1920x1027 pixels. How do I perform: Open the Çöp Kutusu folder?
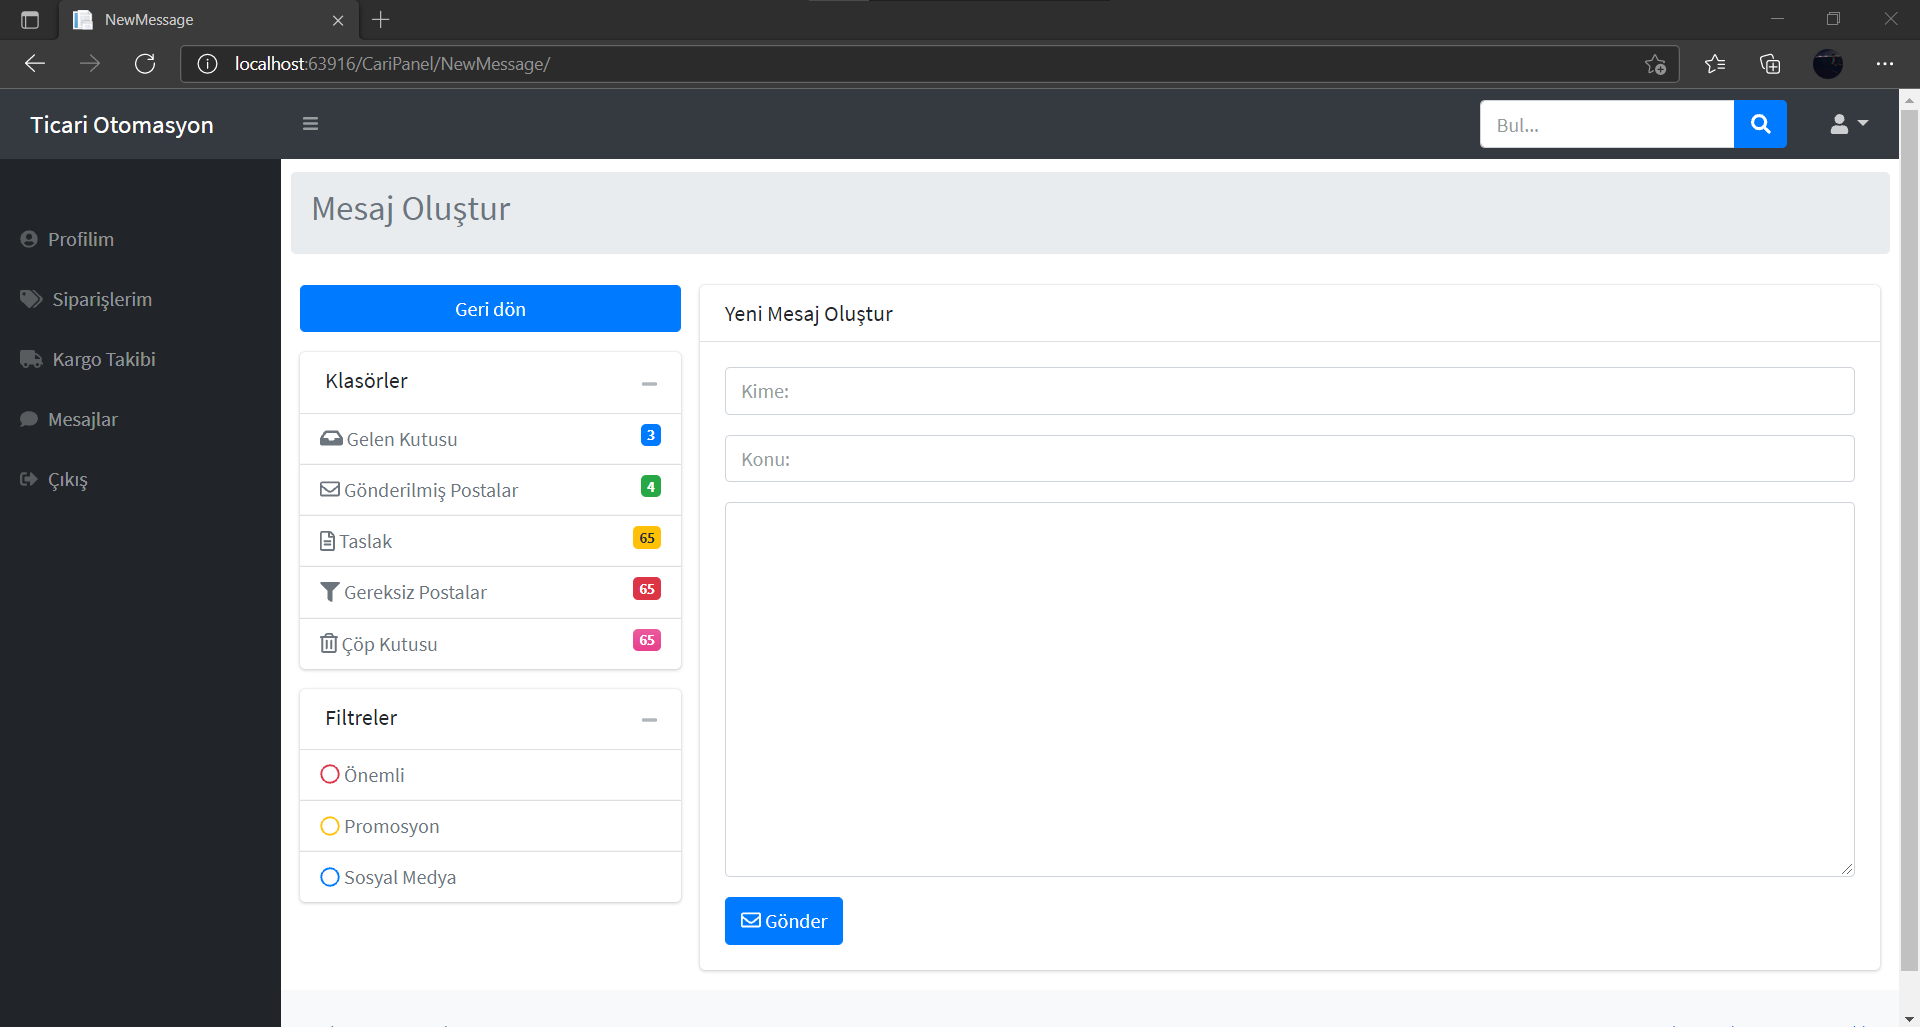tap(490, 644)
